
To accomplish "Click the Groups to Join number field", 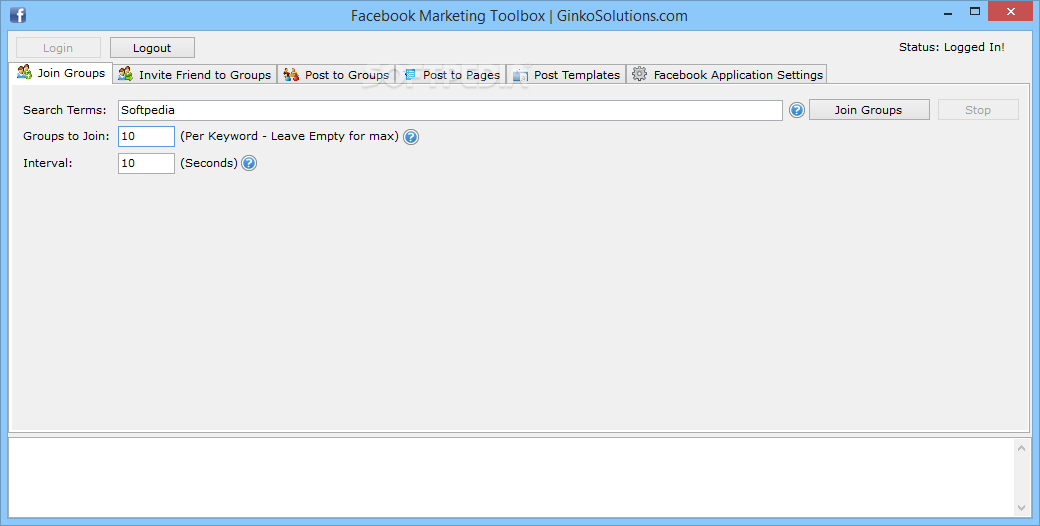I will pos(147,137).
